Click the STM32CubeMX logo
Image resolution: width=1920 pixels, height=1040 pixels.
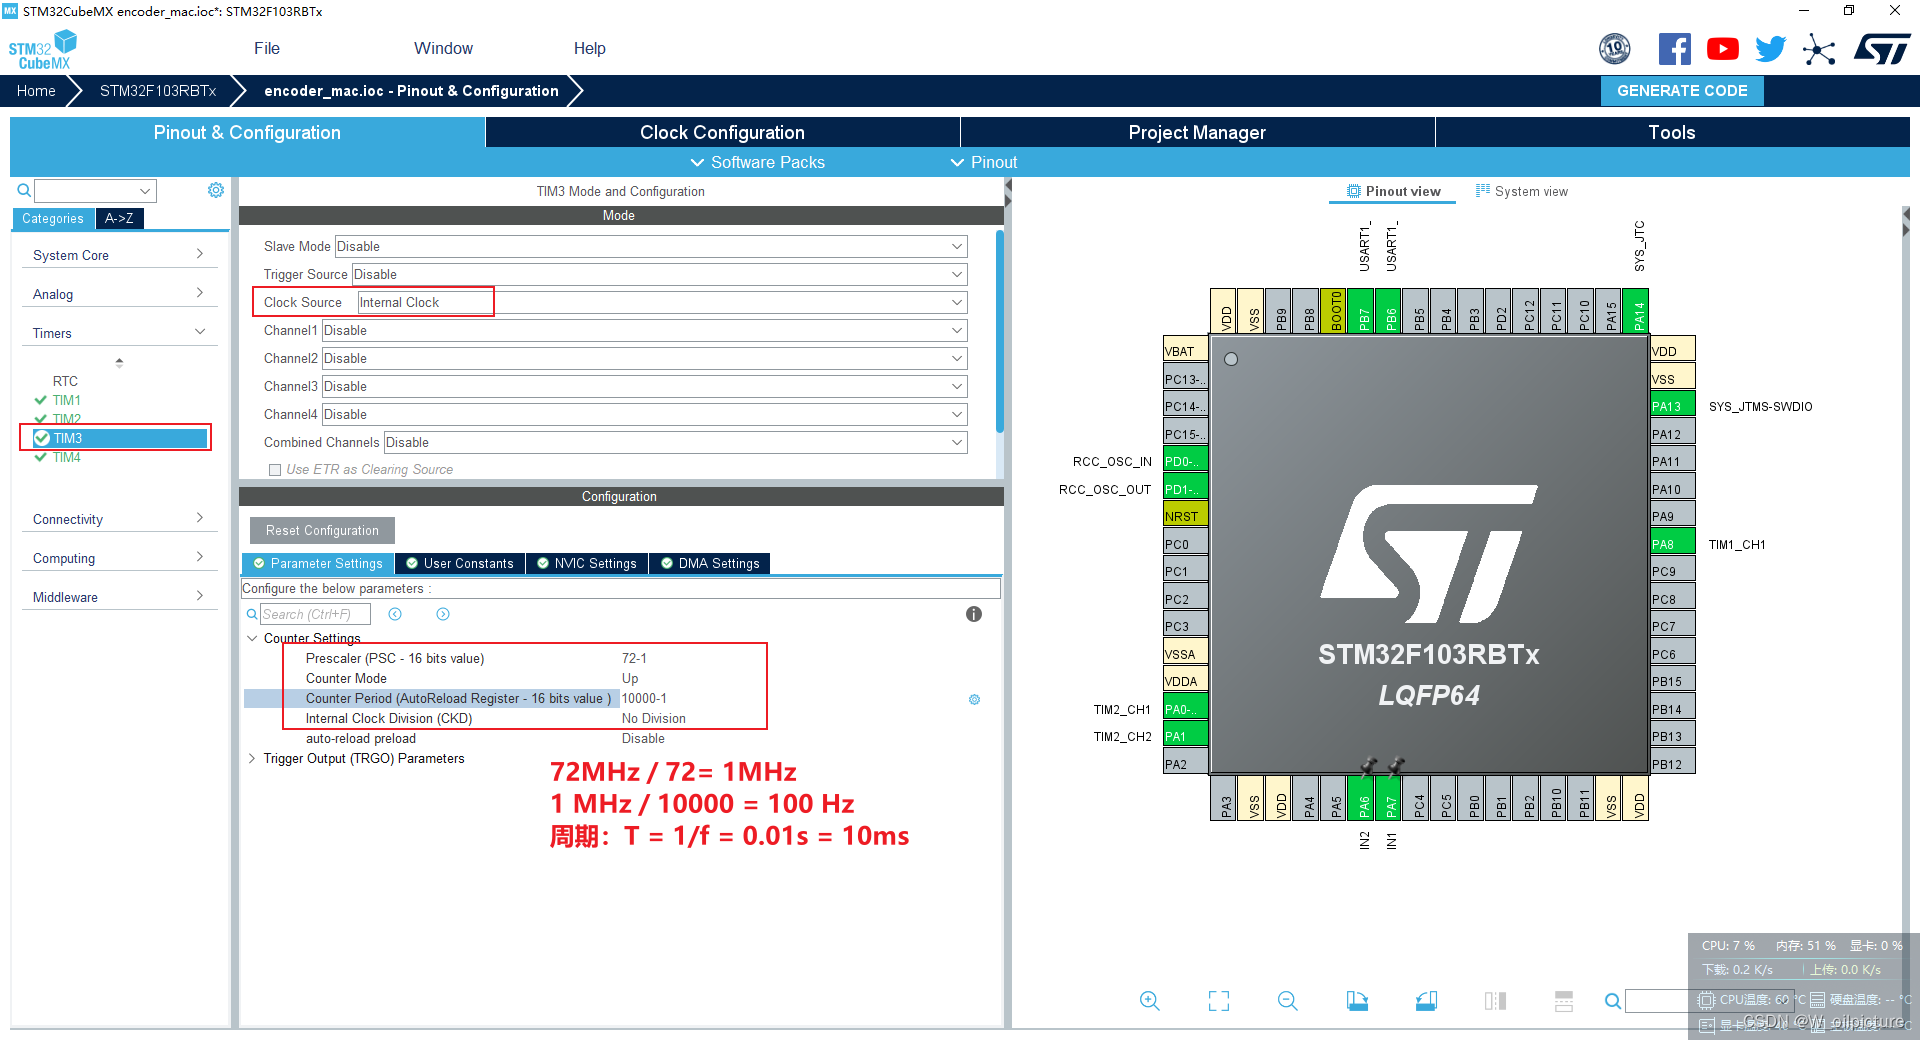43,49
